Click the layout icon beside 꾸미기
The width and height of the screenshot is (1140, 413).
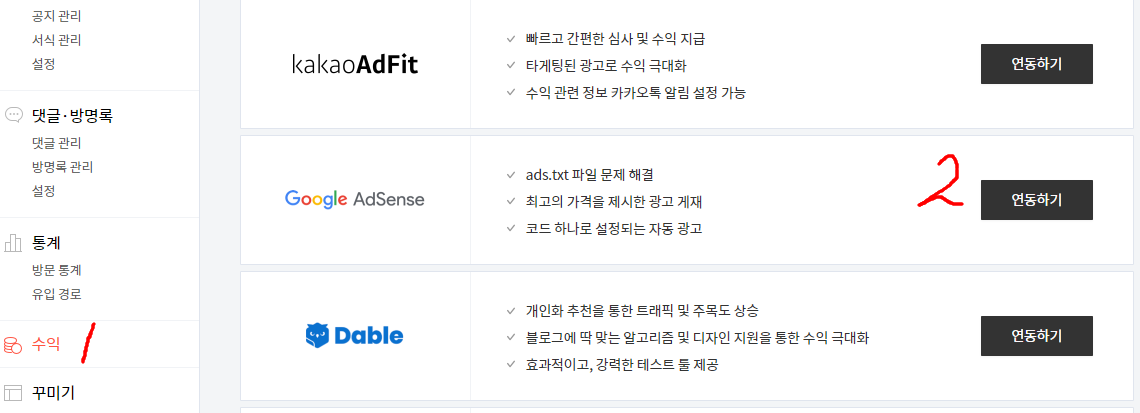[14, 392]
